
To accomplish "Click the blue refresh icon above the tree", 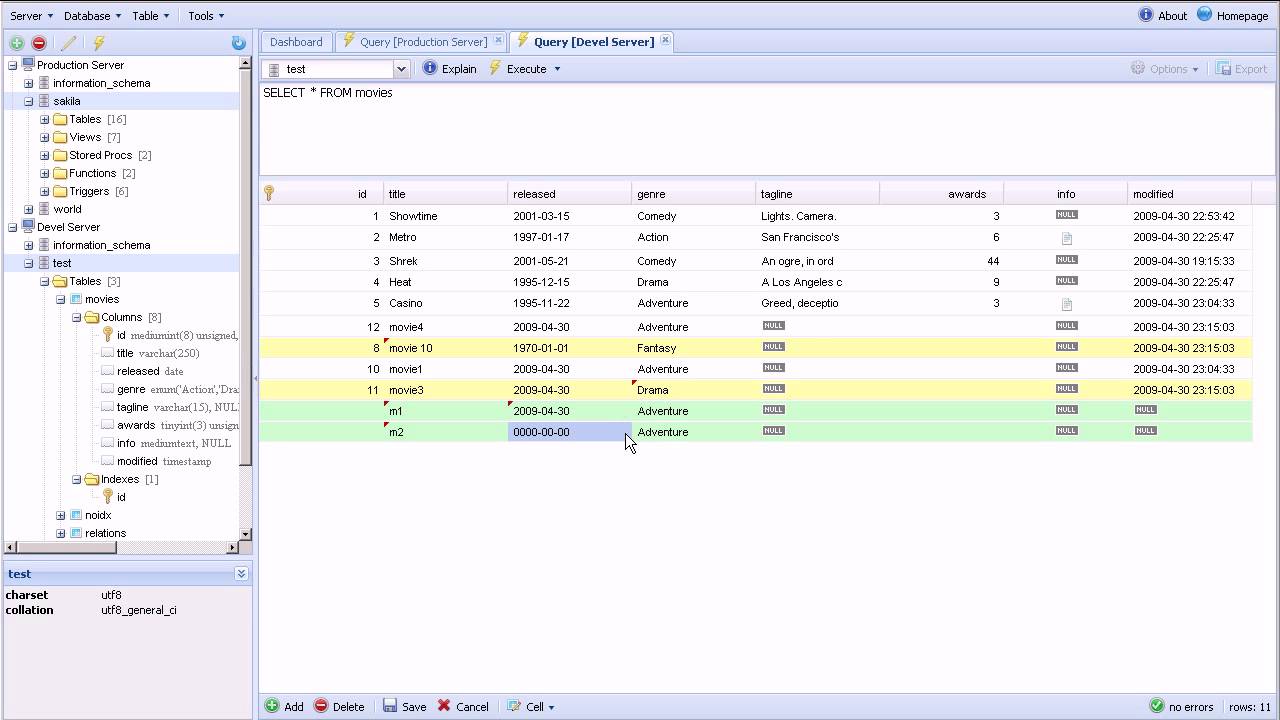I will point(238,43).
